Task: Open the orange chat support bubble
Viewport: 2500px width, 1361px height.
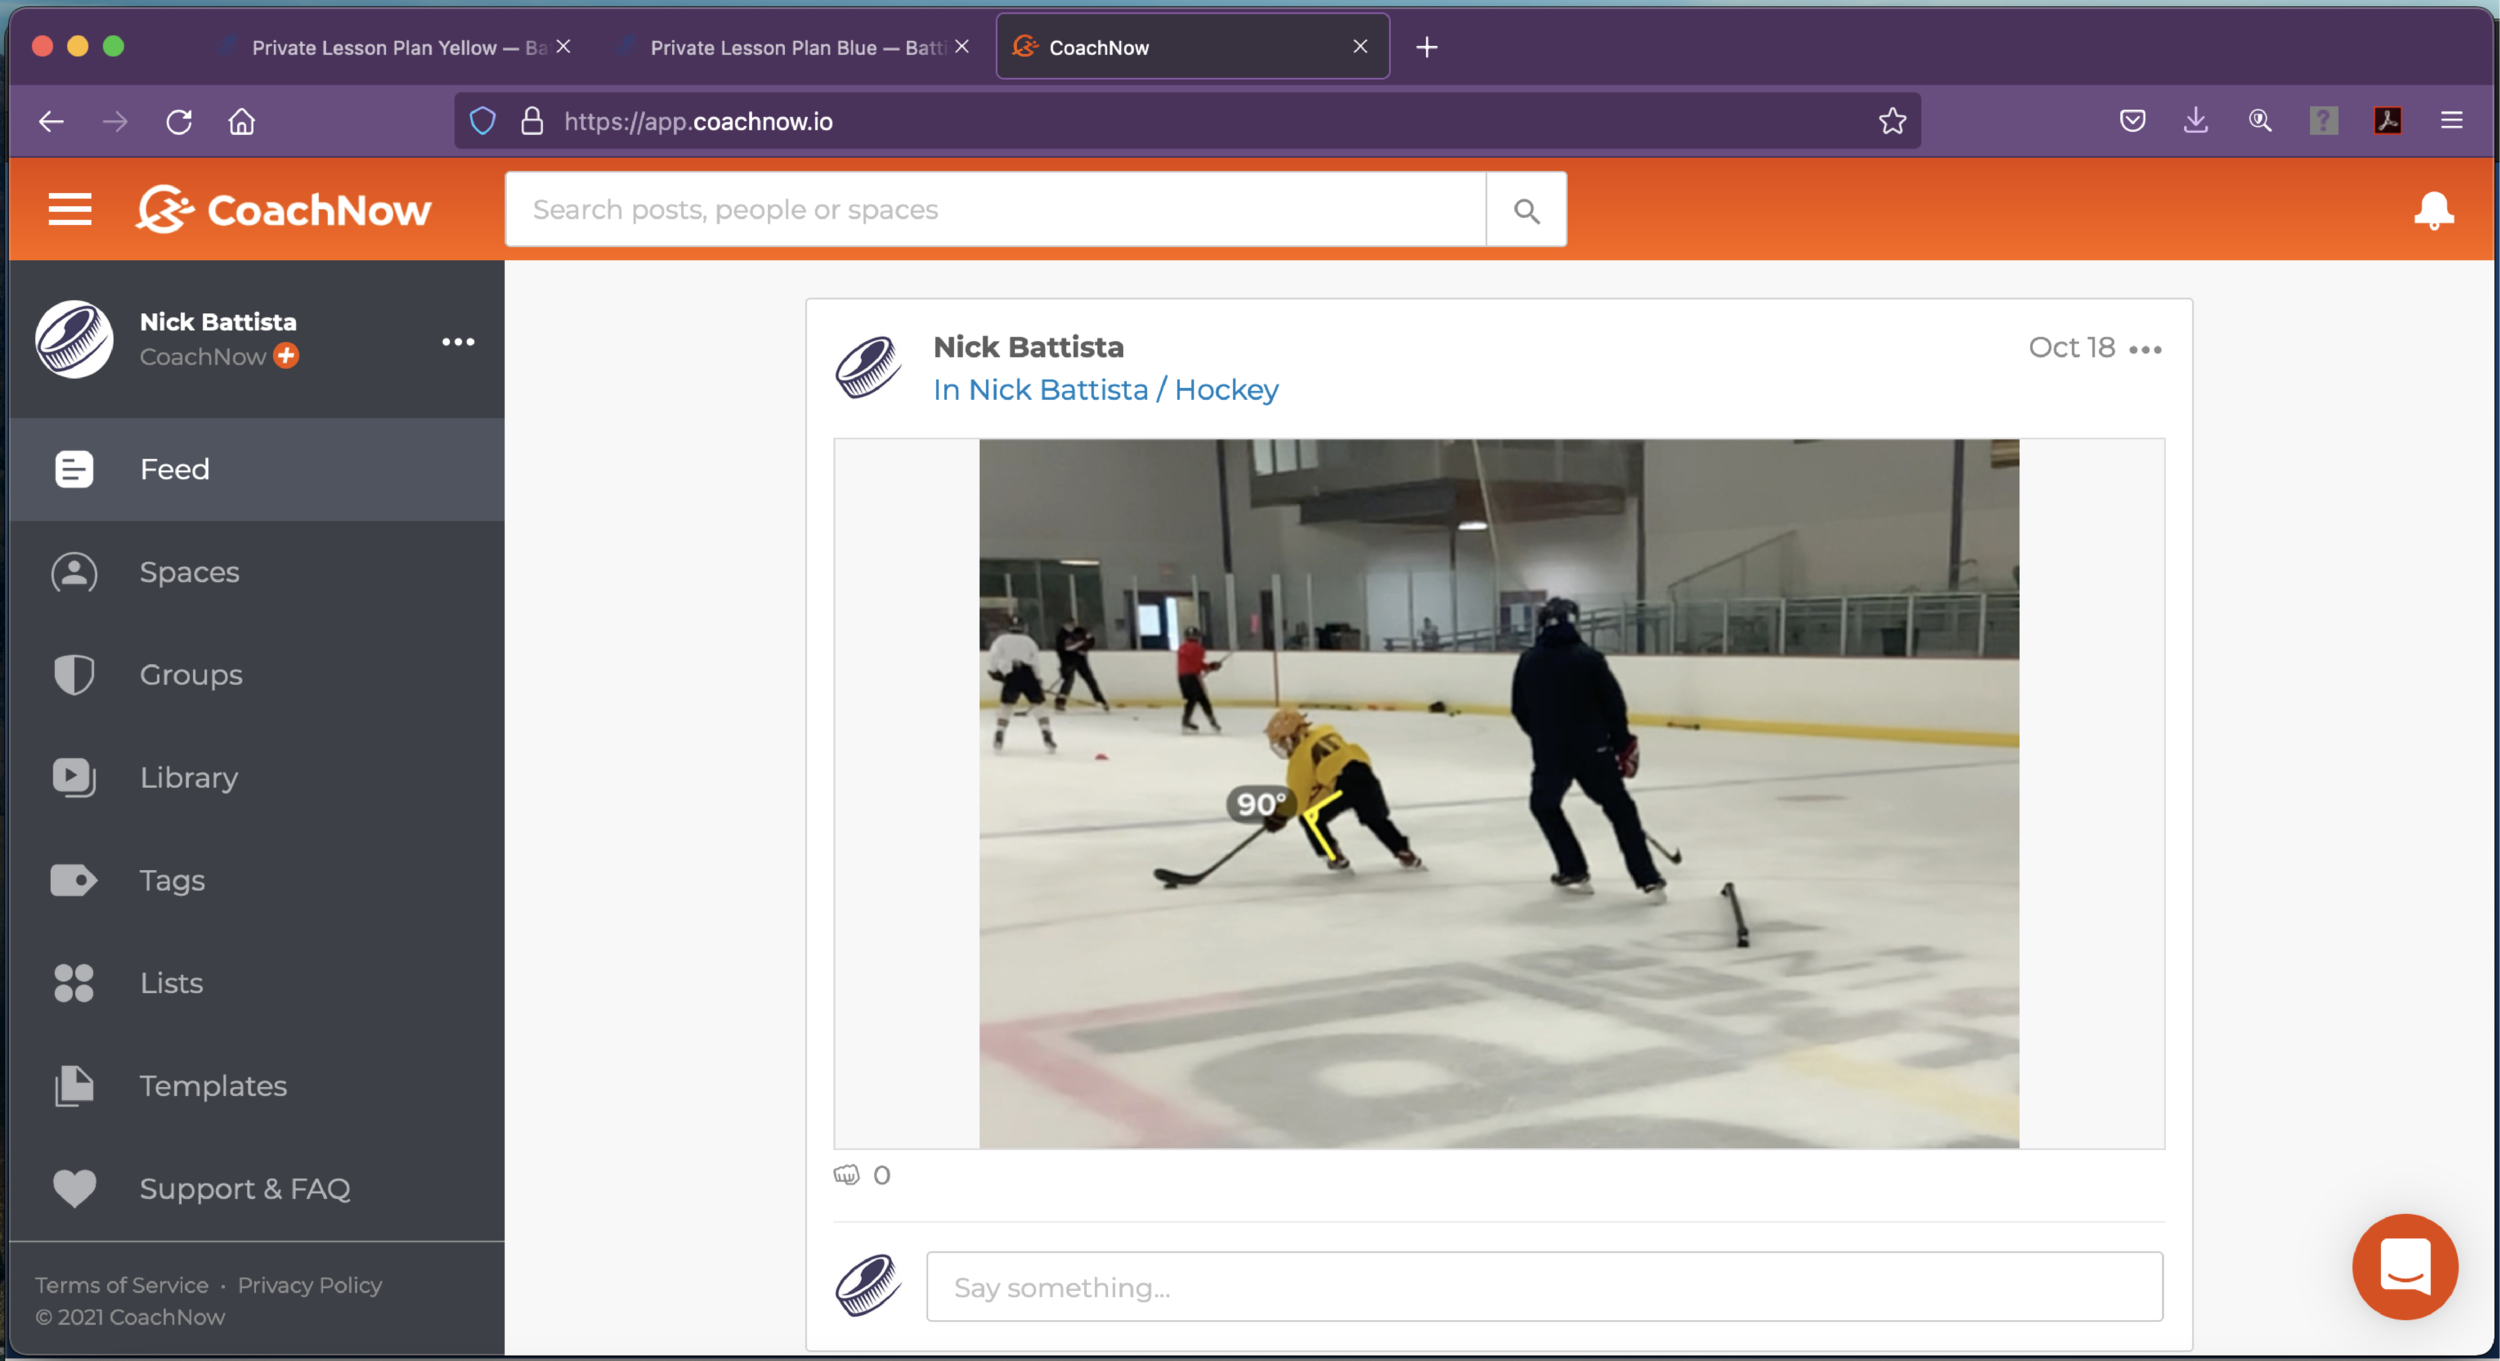Action: [2405, 1266]
